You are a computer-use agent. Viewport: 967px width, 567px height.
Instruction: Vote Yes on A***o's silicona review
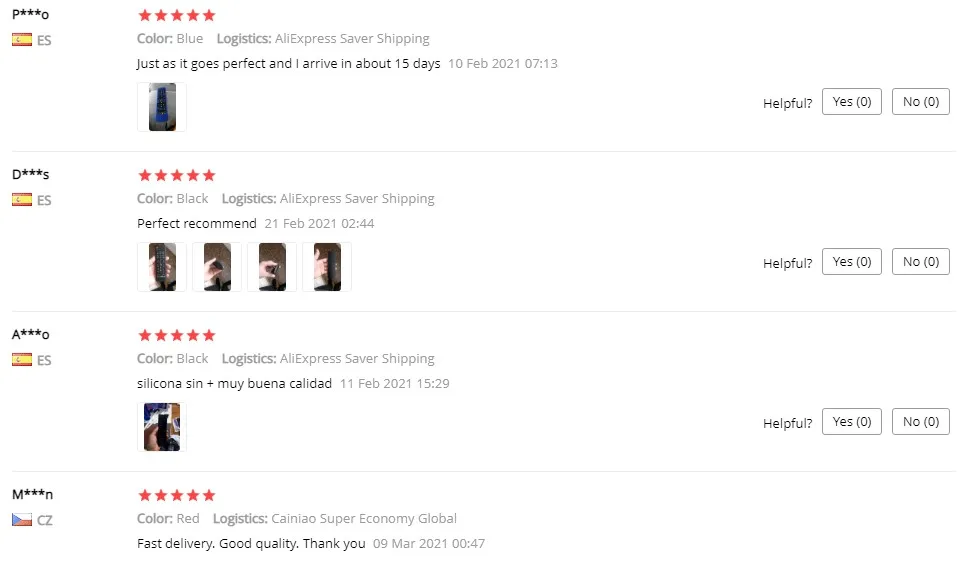(852, 421)
